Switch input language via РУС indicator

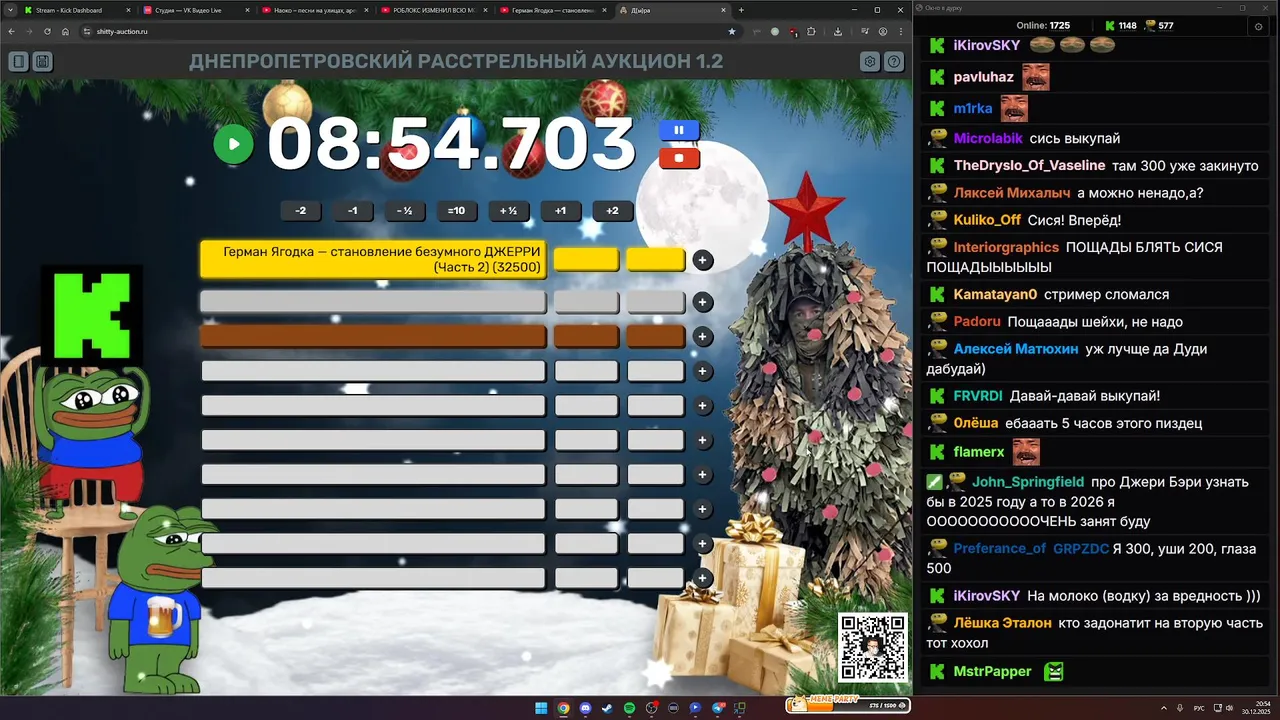point(1199,708)
